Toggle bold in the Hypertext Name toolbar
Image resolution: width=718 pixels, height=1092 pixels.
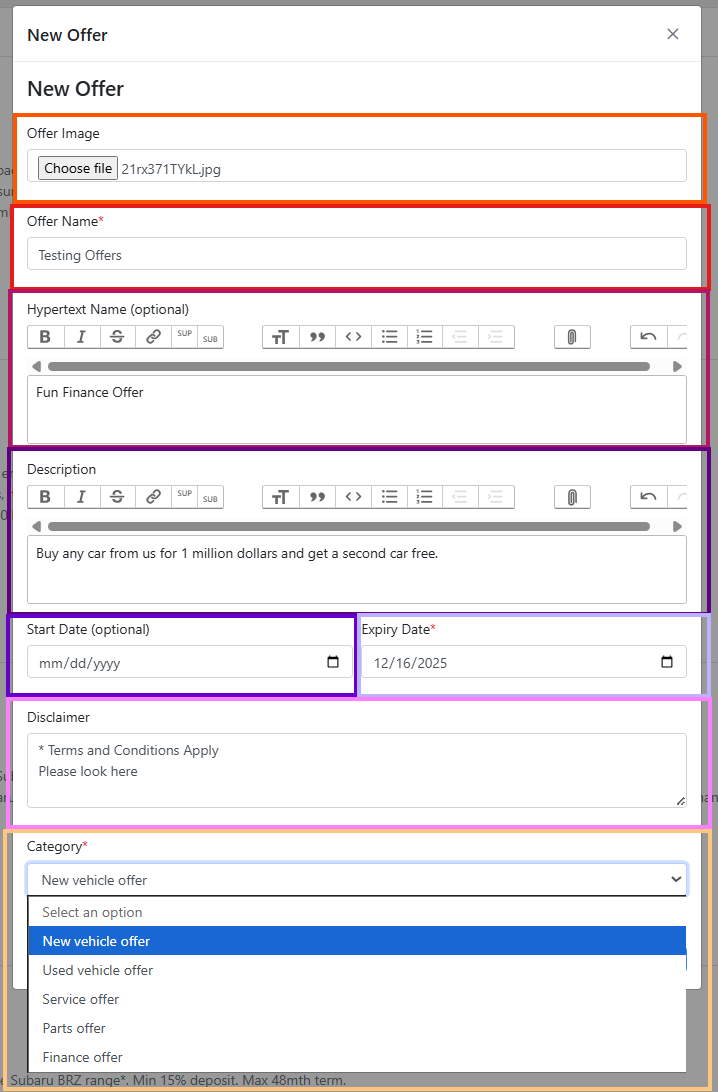point(45,337)
